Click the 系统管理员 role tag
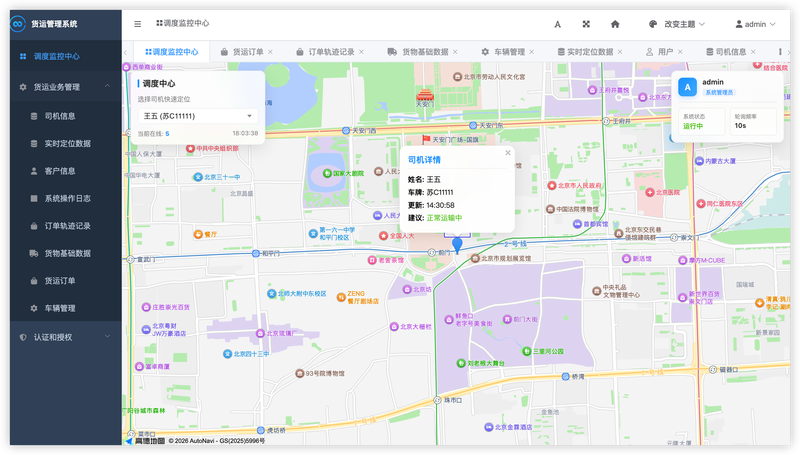This screenshot has height=455, width=800. (x=719, y=92)
